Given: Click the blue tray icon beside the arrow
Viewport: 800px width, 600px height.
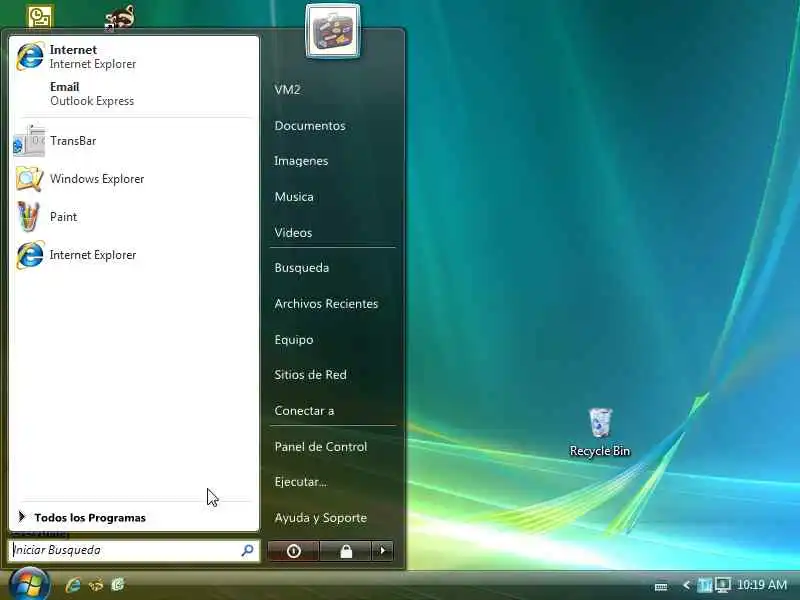Looking at the screenshot, I should [705, 585].
